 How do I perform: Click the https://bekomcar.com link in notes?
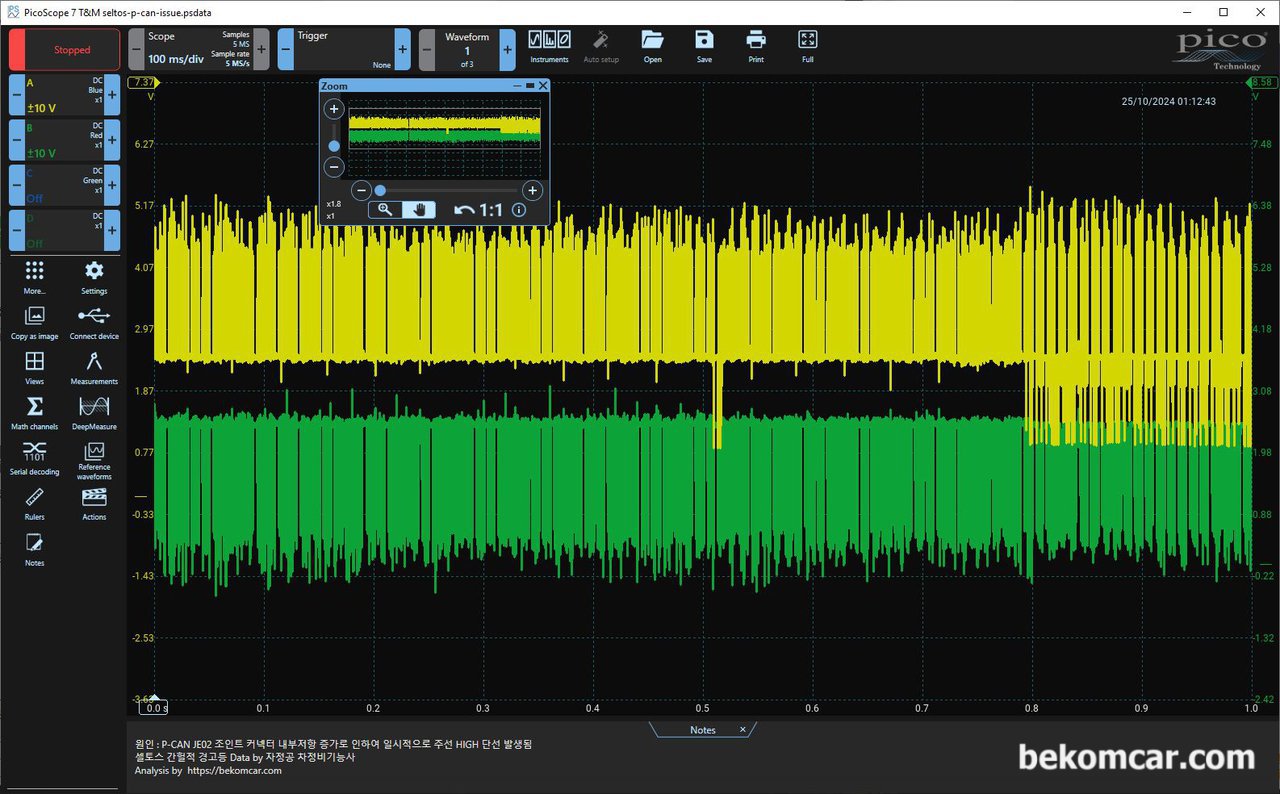coord(235,770)
